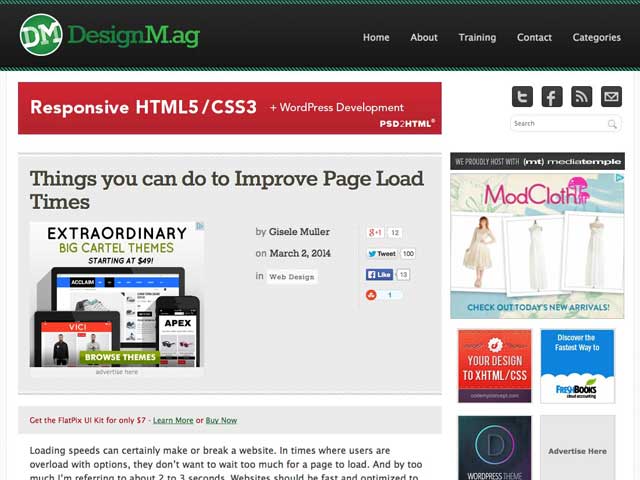Open the Categories menu
Image resolution: width=640 pixels, height=480 pixels.
point(596,37)
